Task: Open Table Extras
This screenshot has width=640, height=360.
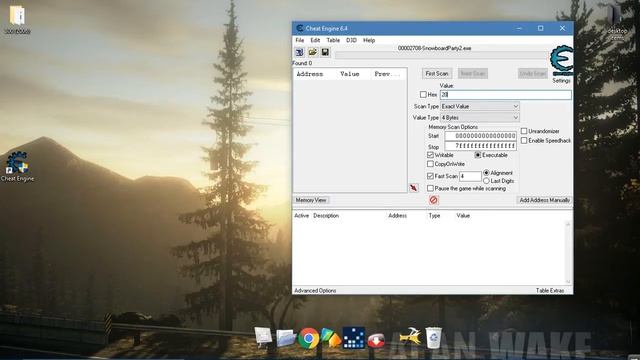Action: 550,291
